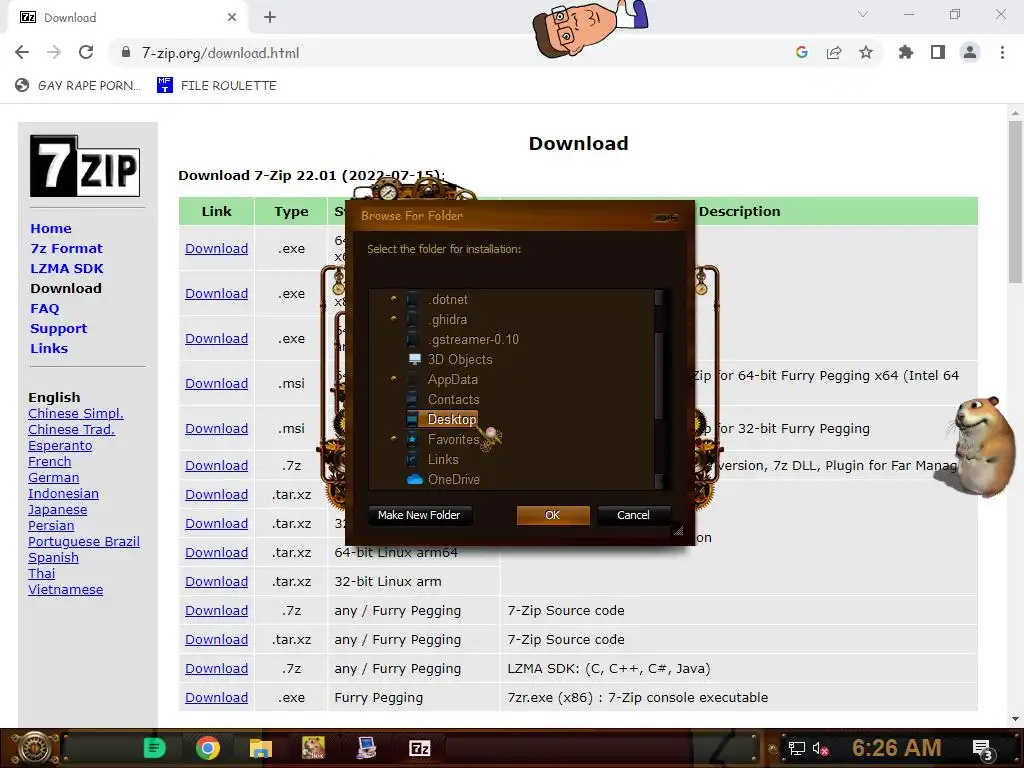Expand the Favorites folder node

[x=393, y=439]
